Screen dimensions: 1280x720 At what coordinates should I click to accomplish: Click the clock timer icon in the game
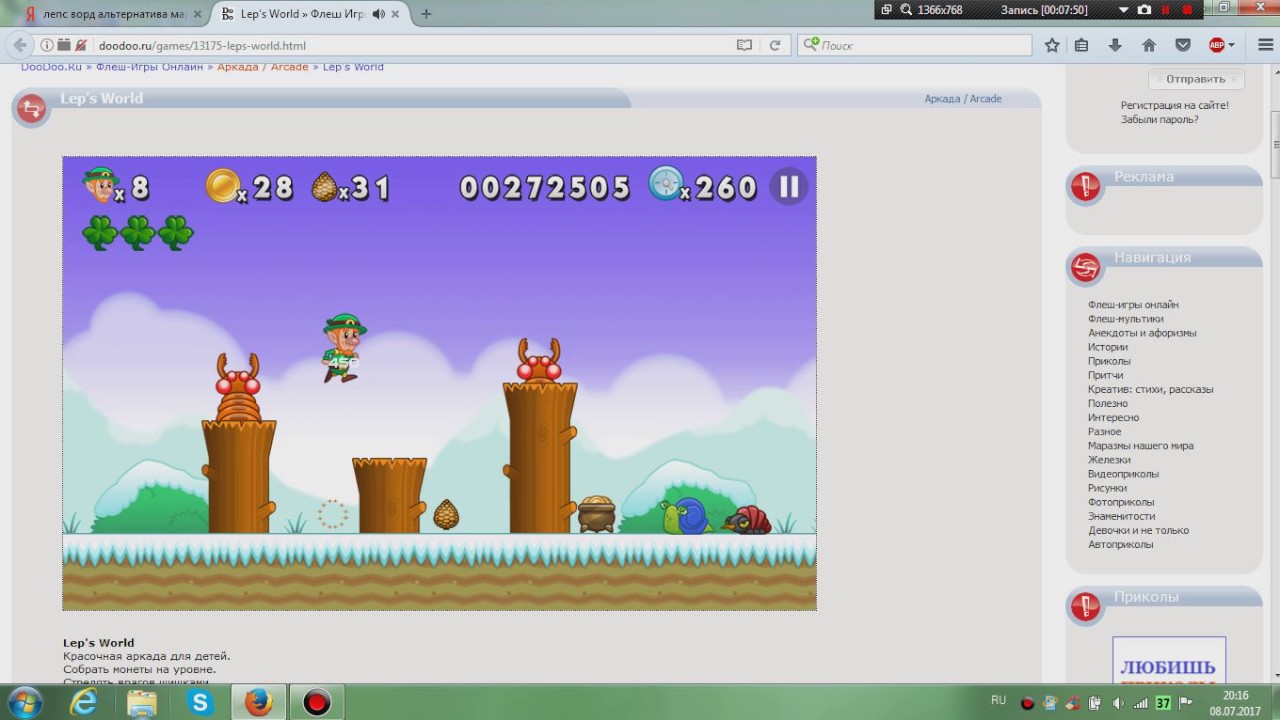pyautogui.click(x=665, y=184)
